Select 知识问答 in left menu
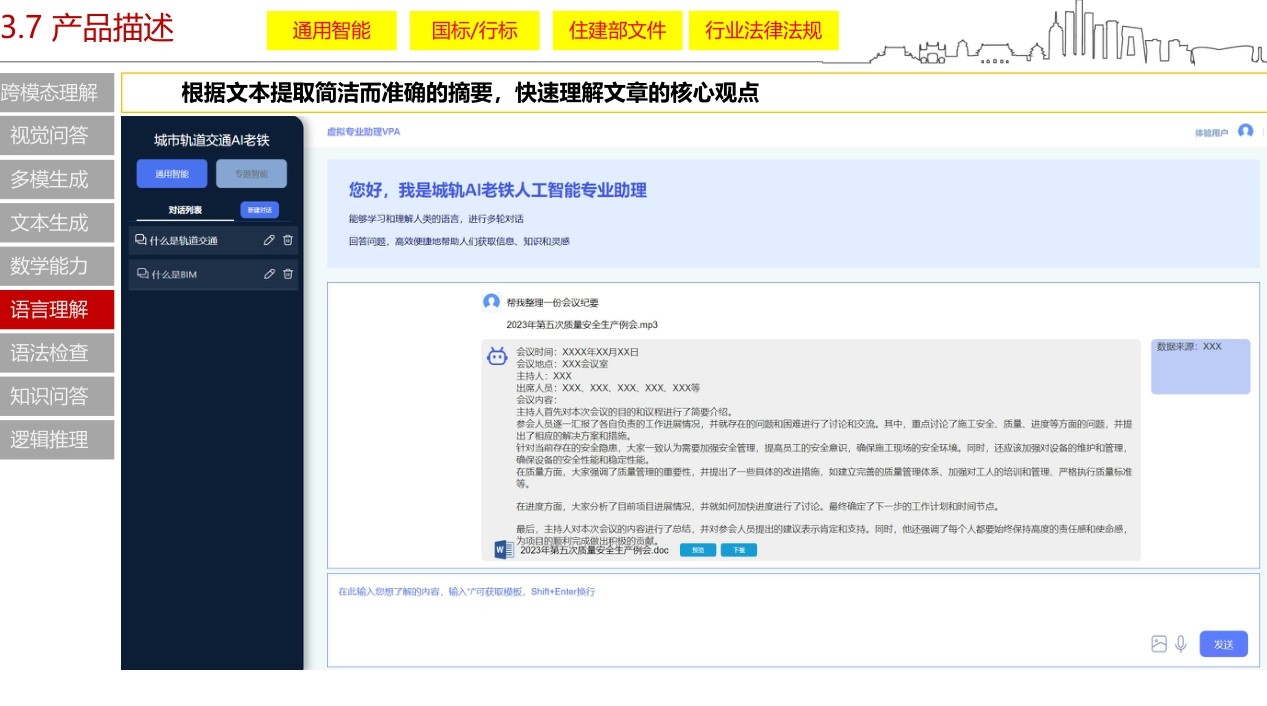1267x706 pixels. (x=57, y=396)
